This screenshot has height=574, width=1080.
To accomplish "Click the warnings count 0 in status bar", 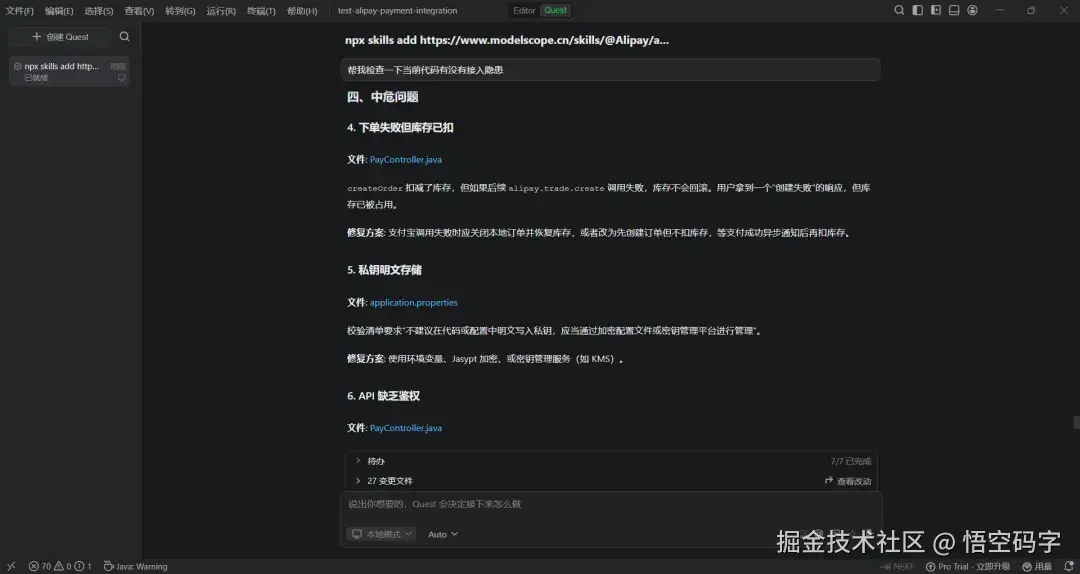I will point(65,566).
